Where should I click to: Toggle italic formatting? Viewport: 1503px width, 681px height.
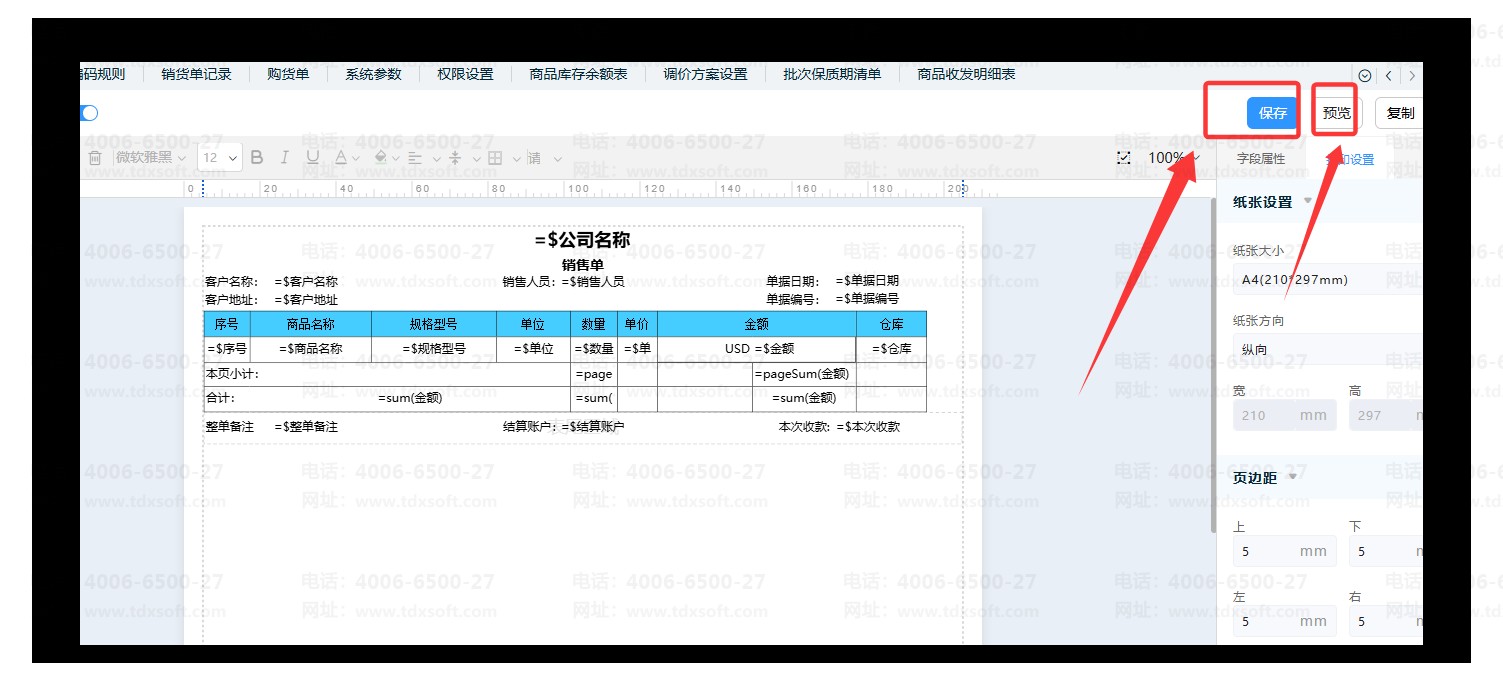[x=284, y=158]
